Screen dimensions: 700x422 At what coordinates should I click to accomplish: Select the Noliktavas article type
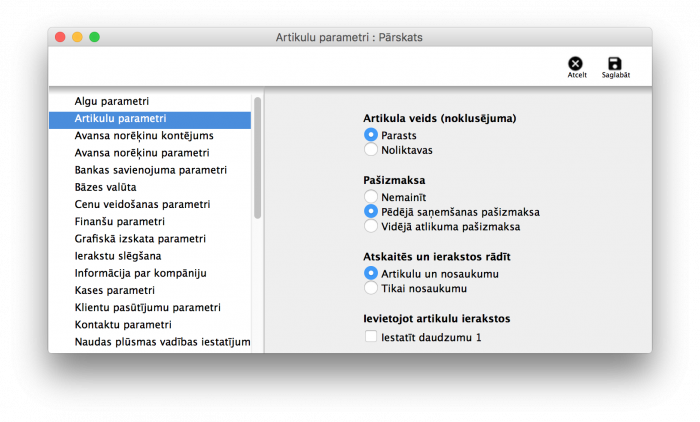371,150
